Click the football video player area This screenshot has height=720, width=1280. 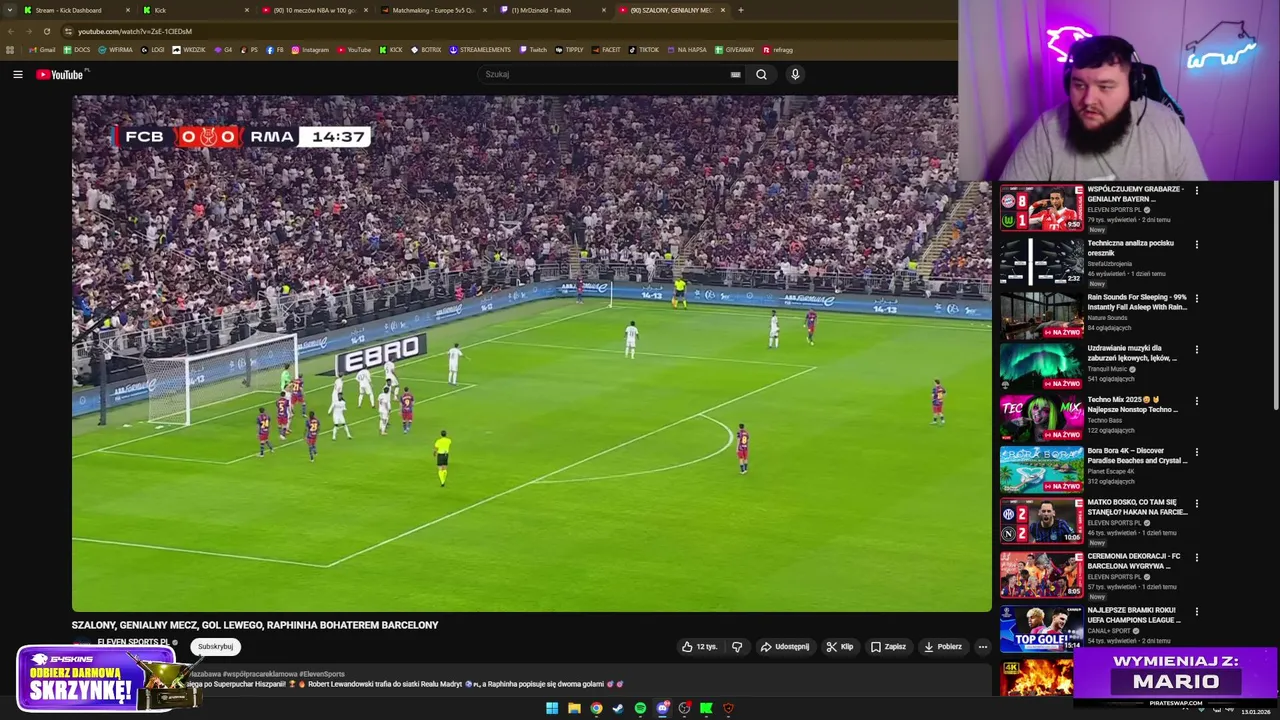531,353
